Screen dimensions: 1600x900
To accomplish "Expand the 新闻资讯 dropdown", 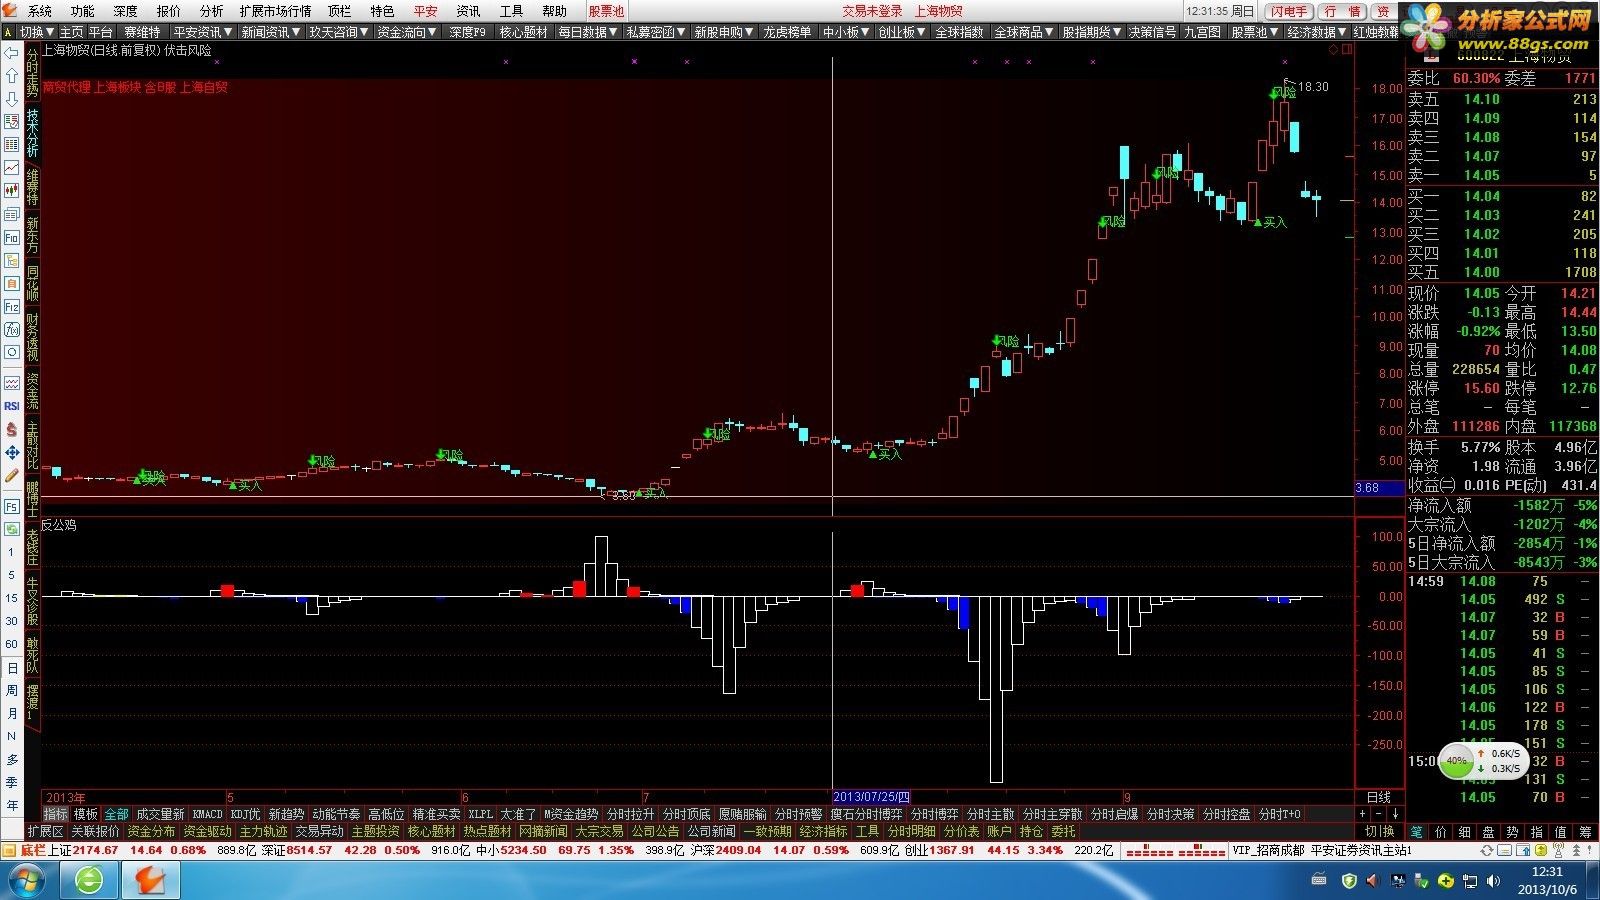I will click(x=271, y=32).
